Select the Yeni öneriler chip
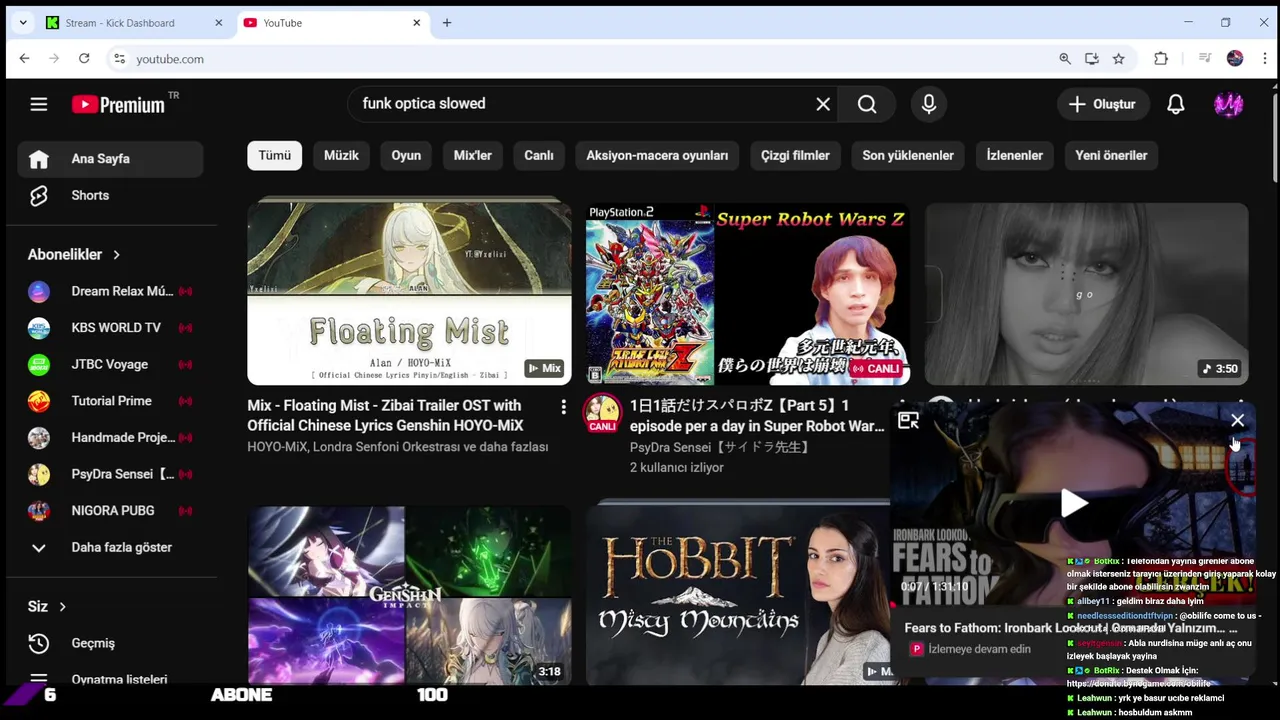Image resolution: width=1280 pixels, height=720 pixels. click(1111, 155)
